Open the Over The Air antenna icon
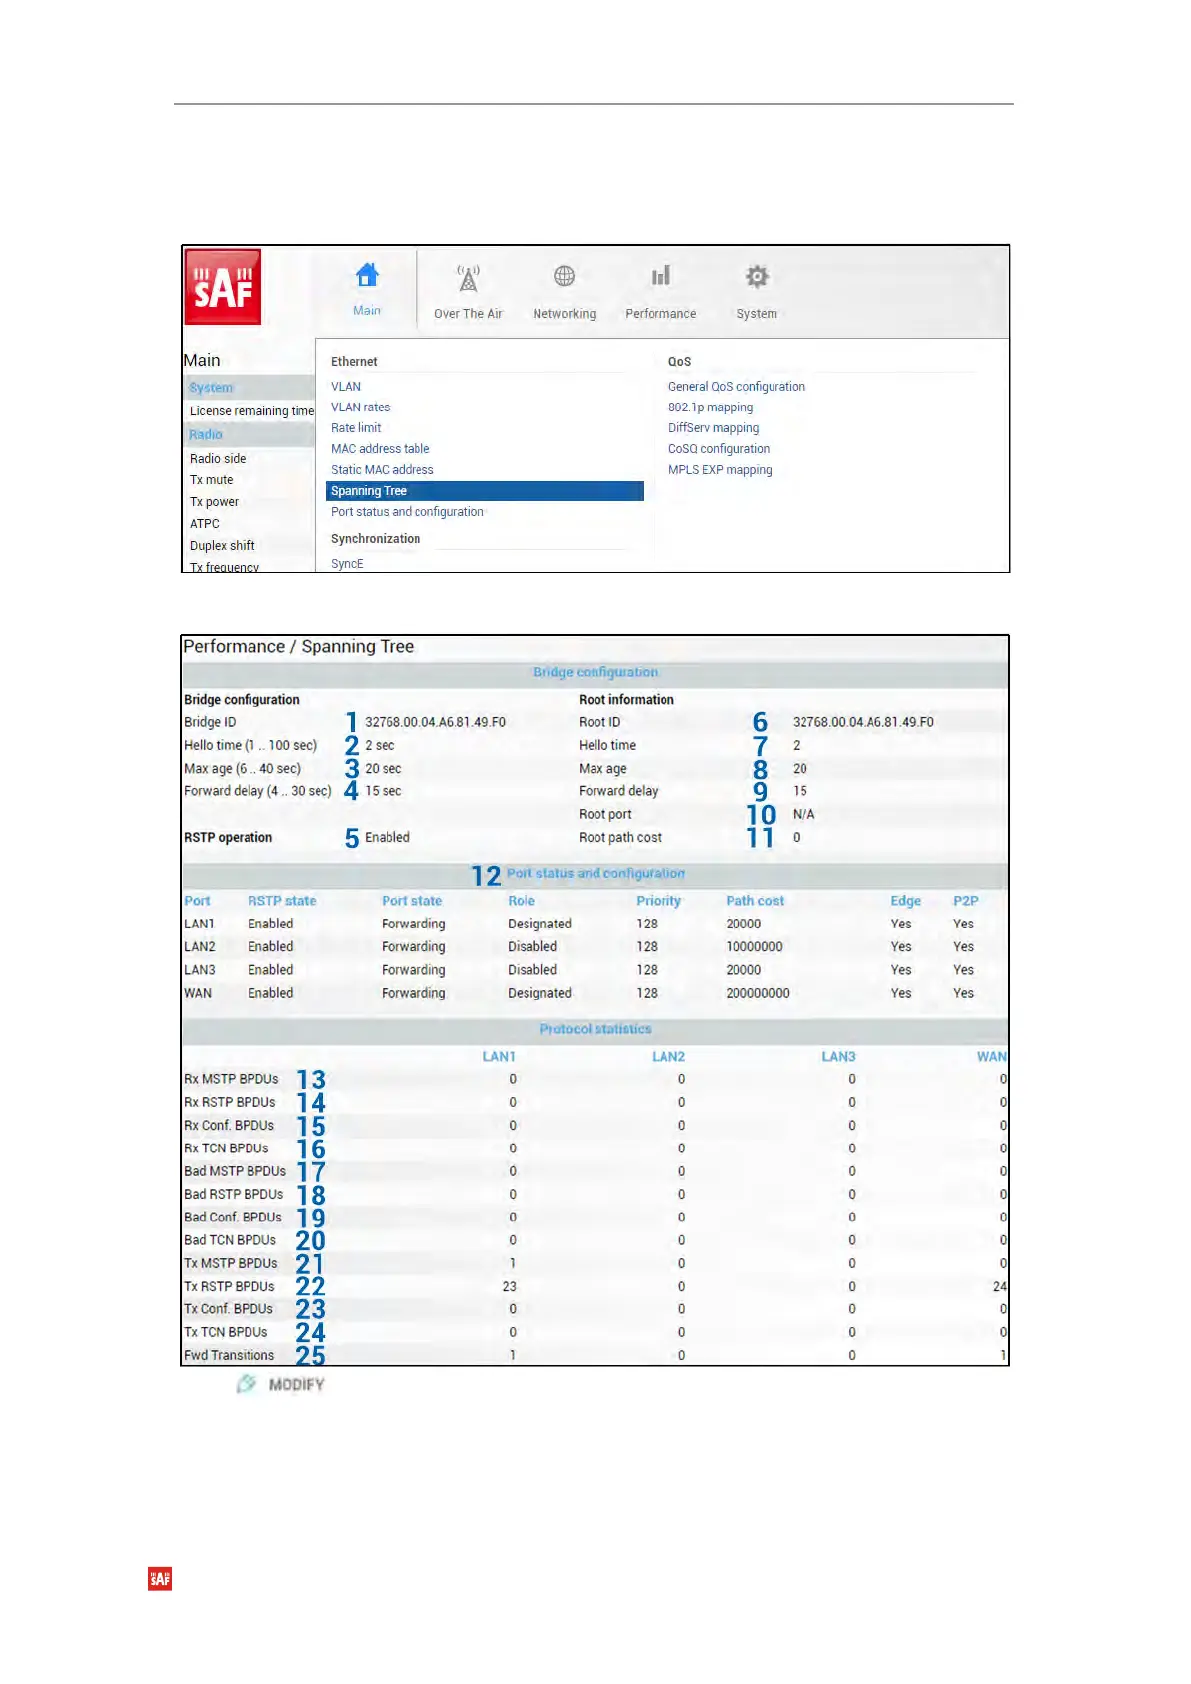 tap(468, 278)
